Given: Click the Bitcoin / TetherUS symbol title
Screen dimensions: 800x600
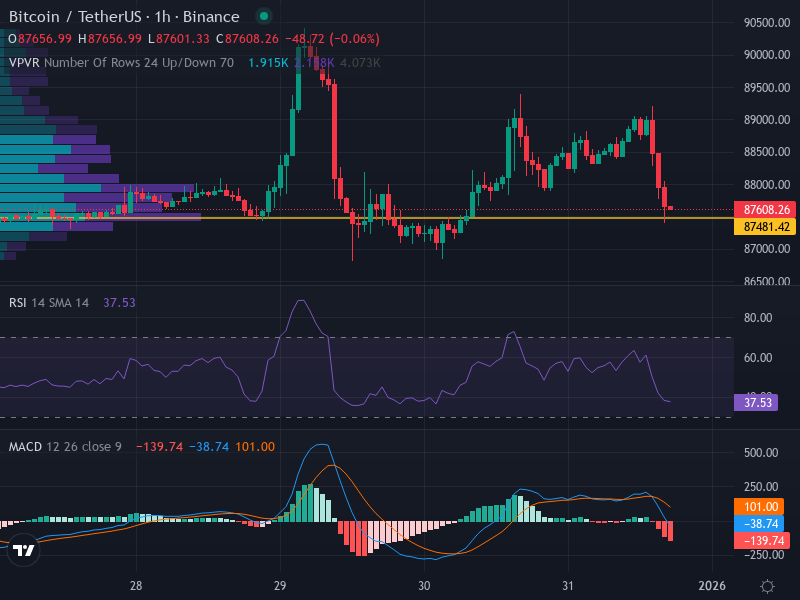Looking at the screenshot, I should pyautogui.click(x=124, y=17).
